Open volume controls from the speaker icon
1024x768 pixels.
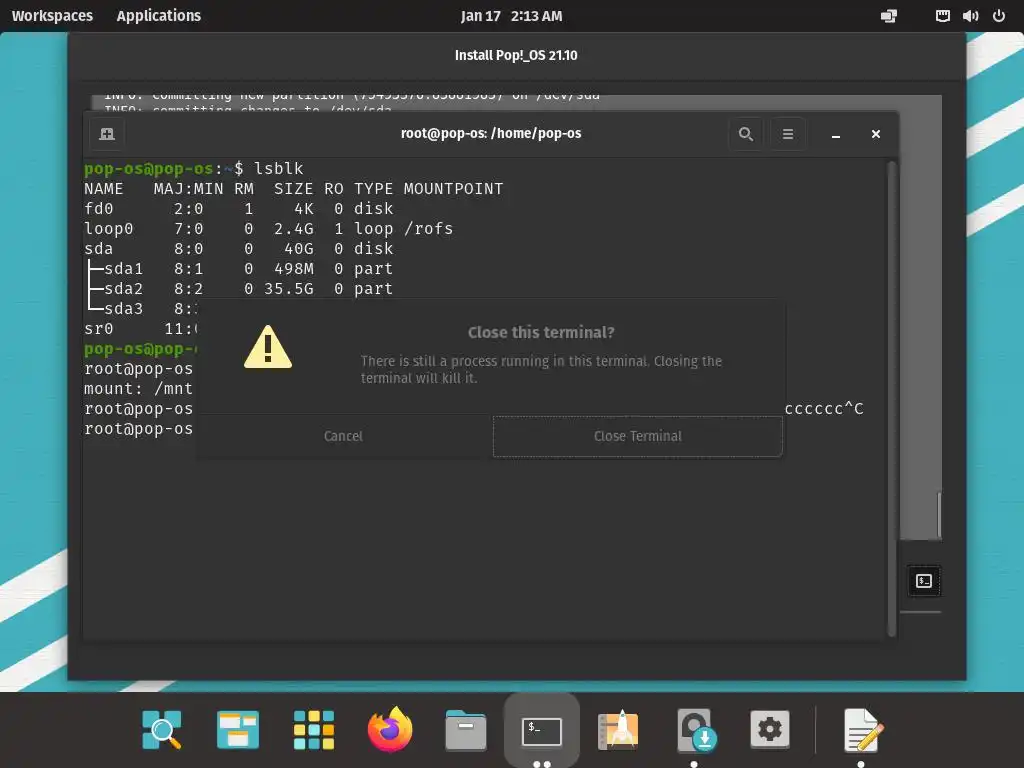(970, 16)
